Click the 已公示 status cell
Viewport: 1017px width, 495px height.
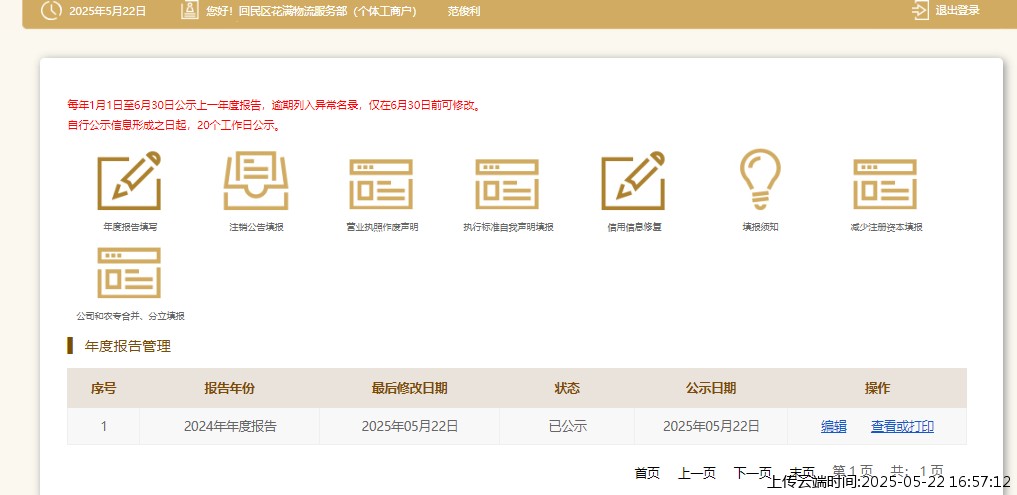[567, 426]
